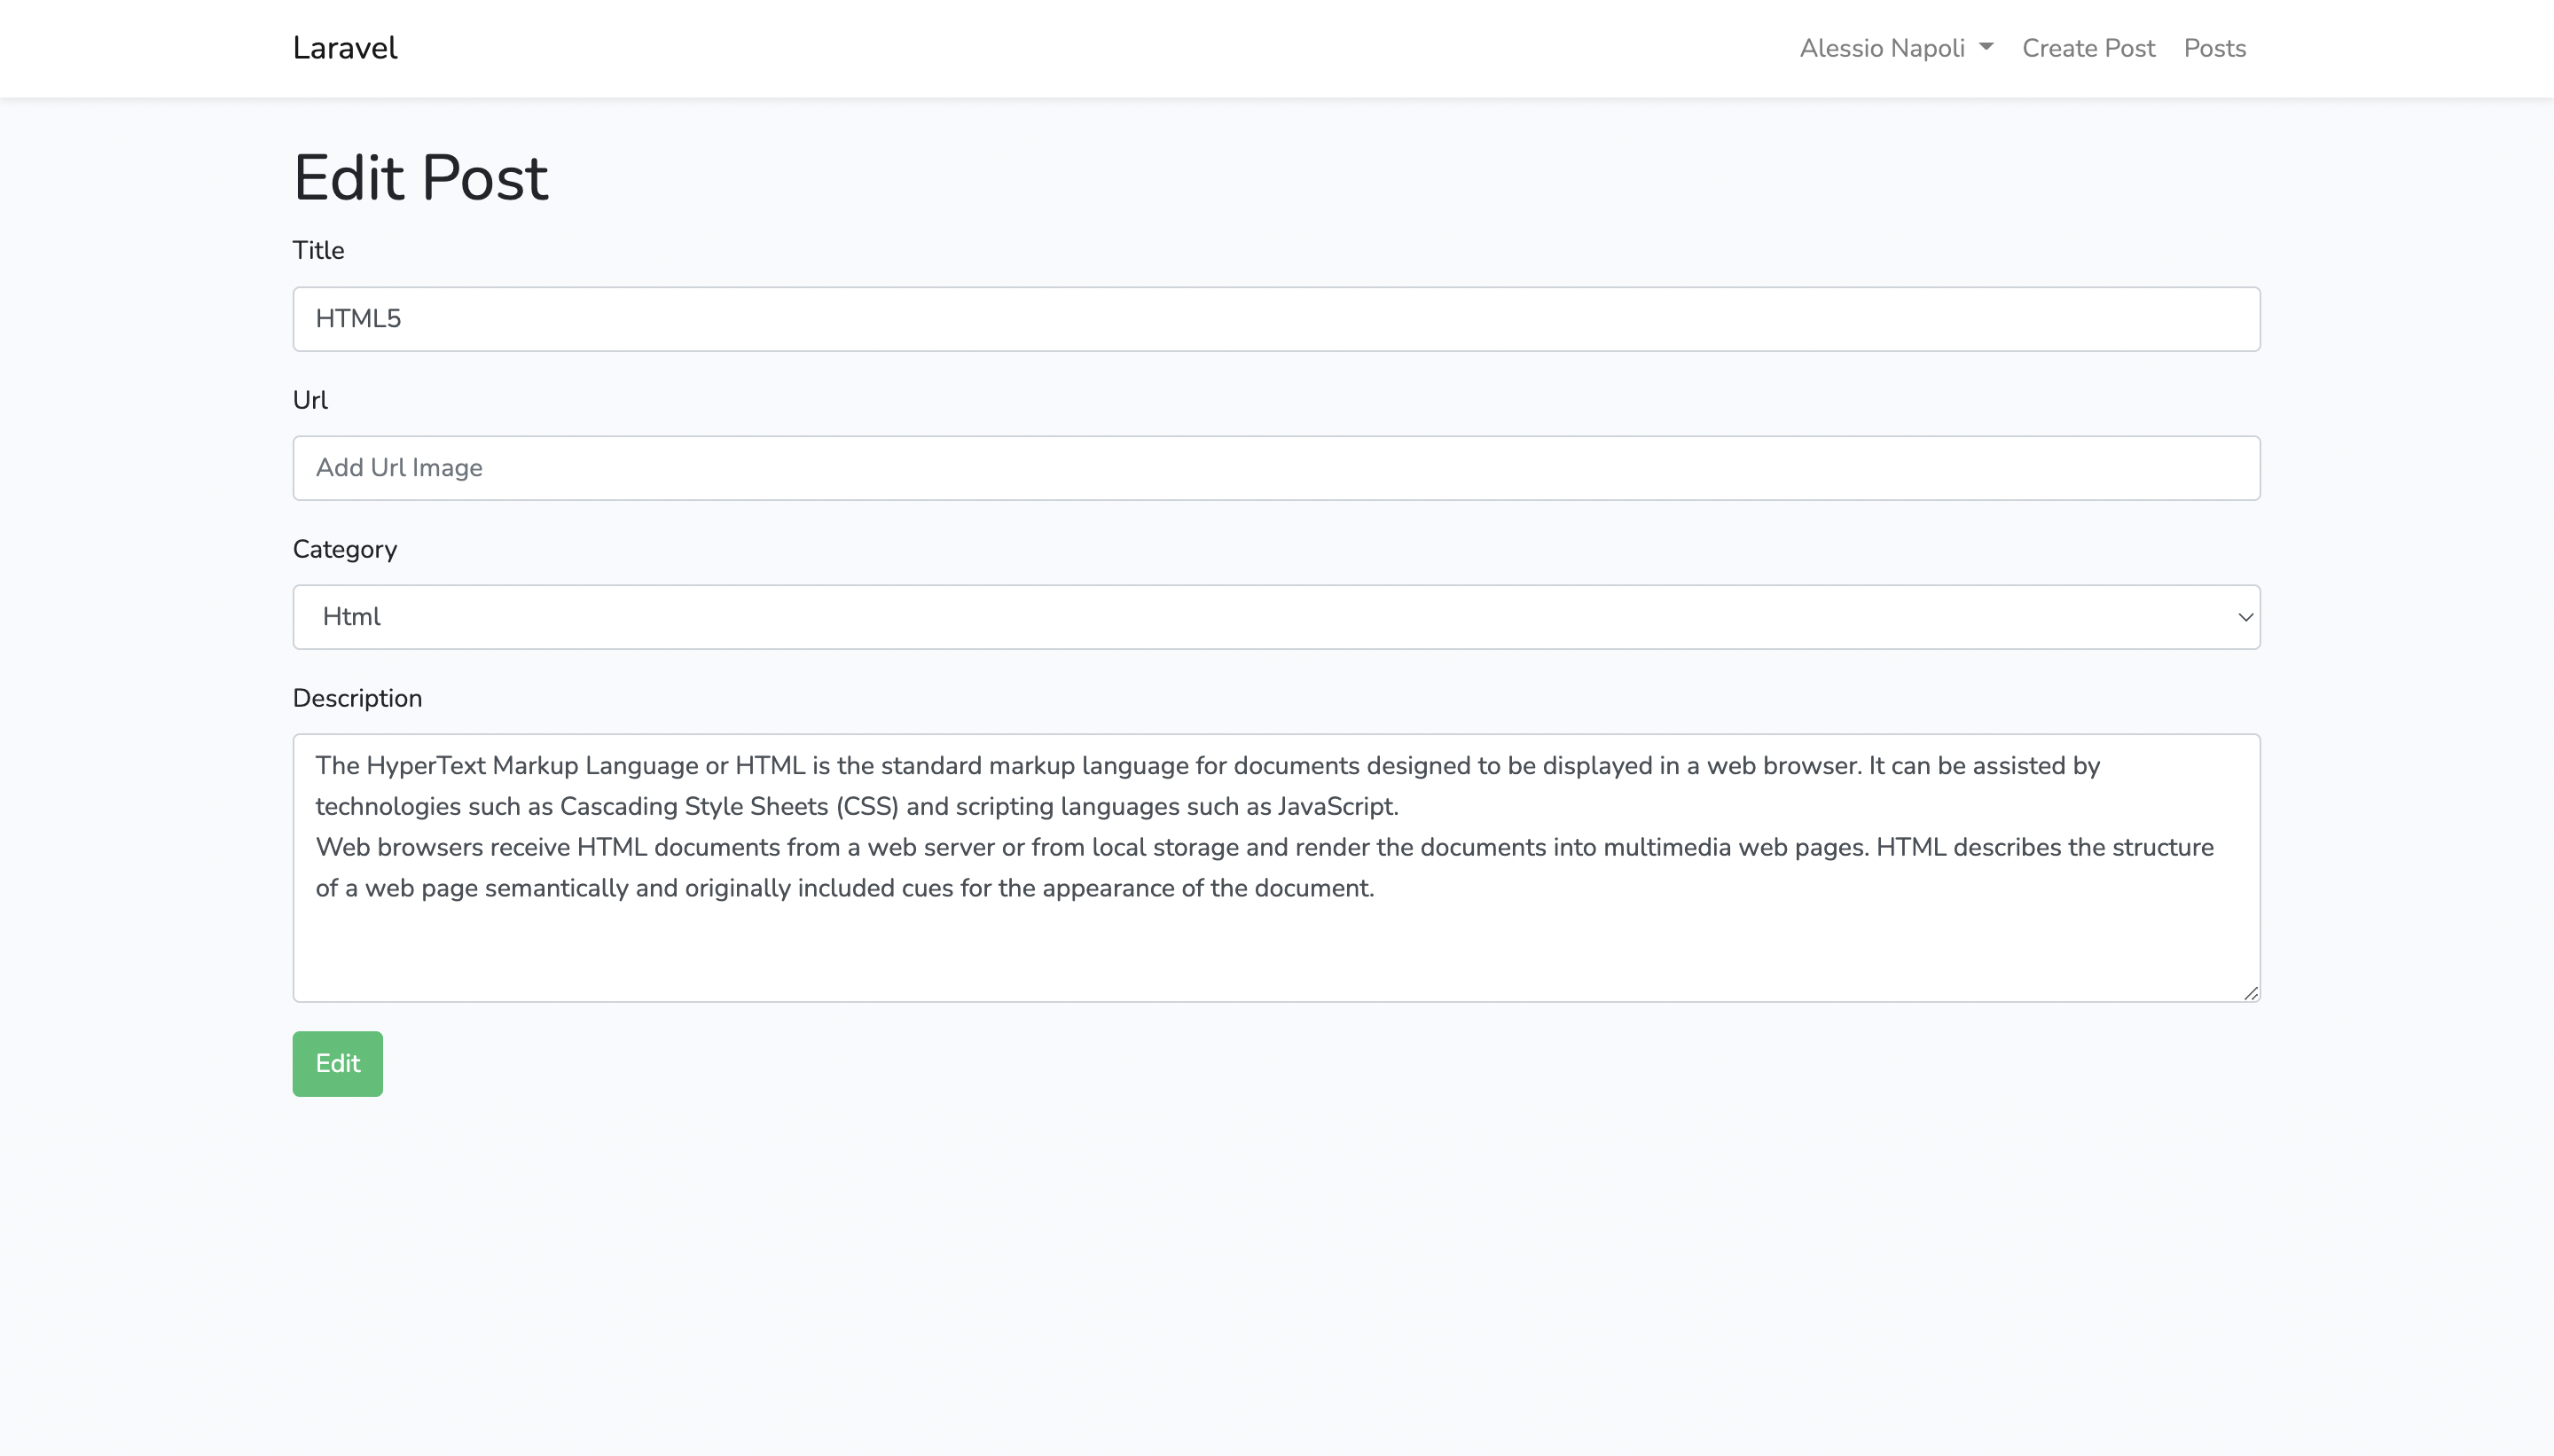The image size is (2554, 1456).
Task: Submit changes with the Edit button
Action: click(337, 1063)
